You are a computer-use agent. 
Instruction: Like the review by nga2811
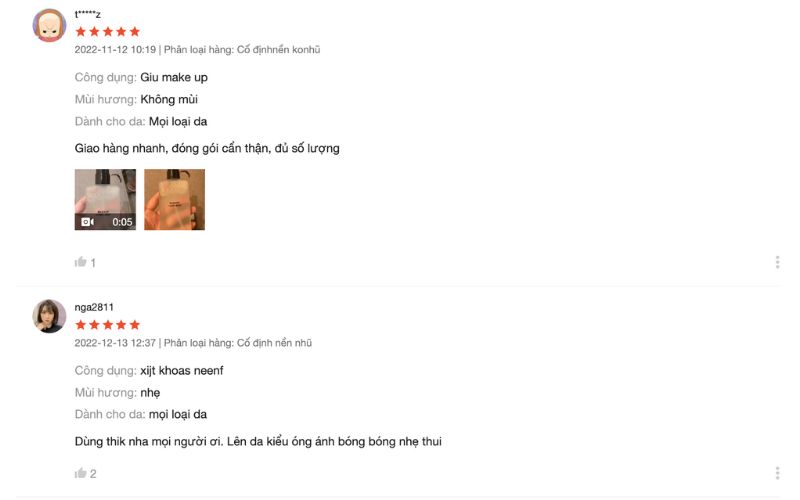coord(81,473)
